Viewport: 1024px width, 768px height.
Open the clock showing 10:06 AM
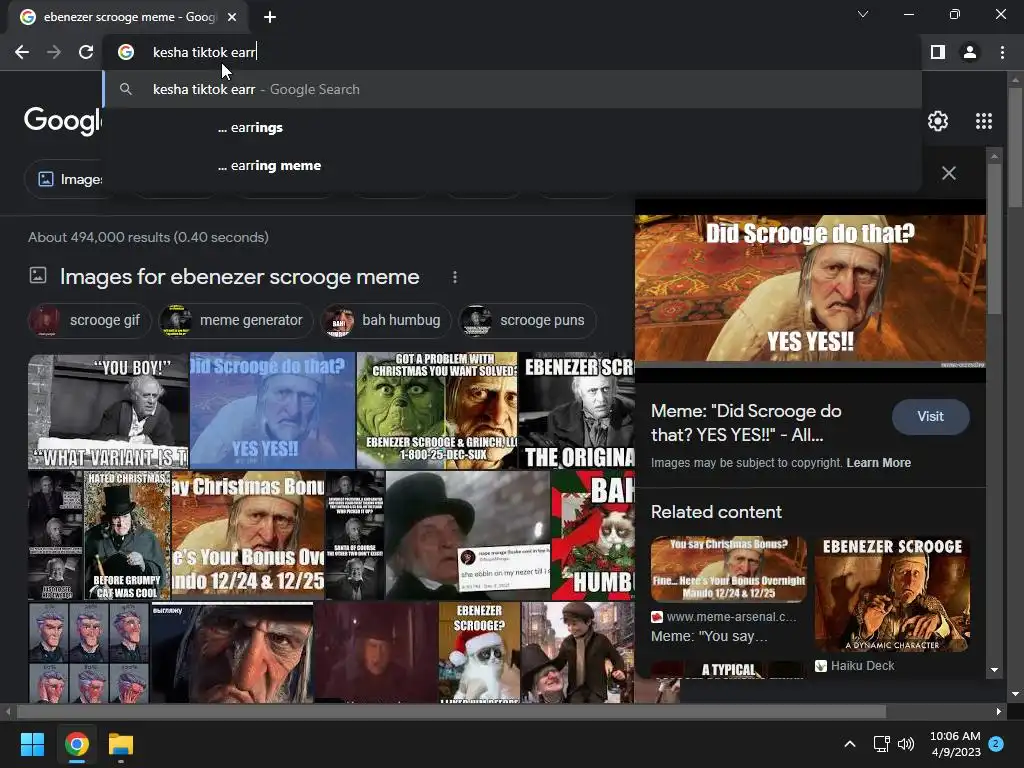(955, 744)
